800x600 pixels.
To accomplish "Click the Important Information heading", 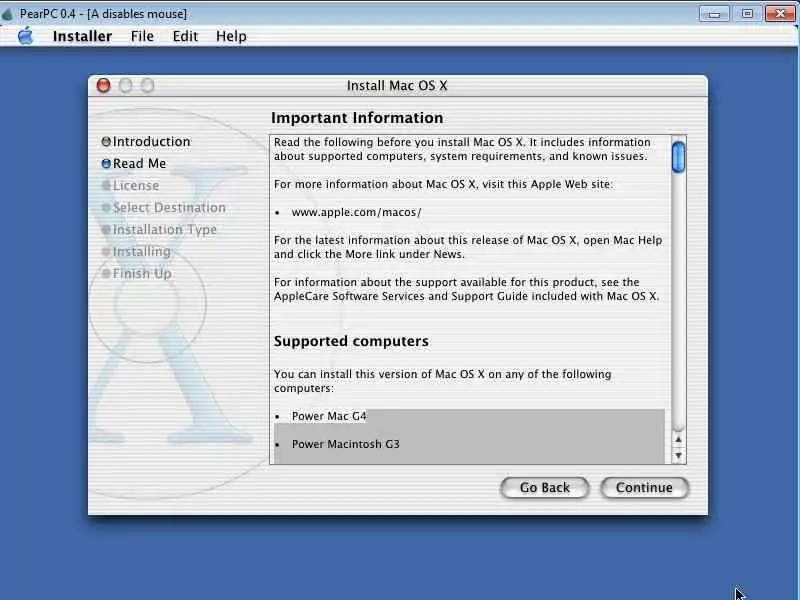I will 357,118.
